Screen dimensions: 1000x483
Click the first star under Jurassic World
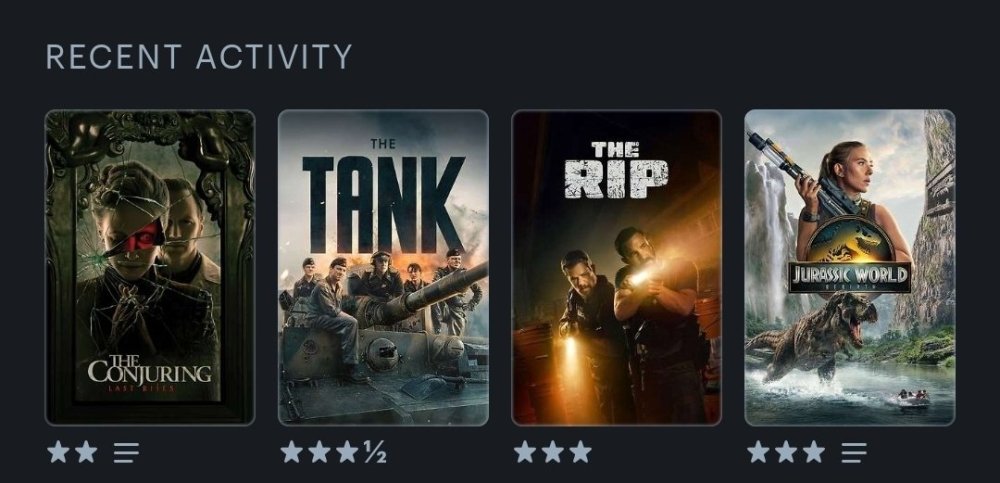point(758,452)
